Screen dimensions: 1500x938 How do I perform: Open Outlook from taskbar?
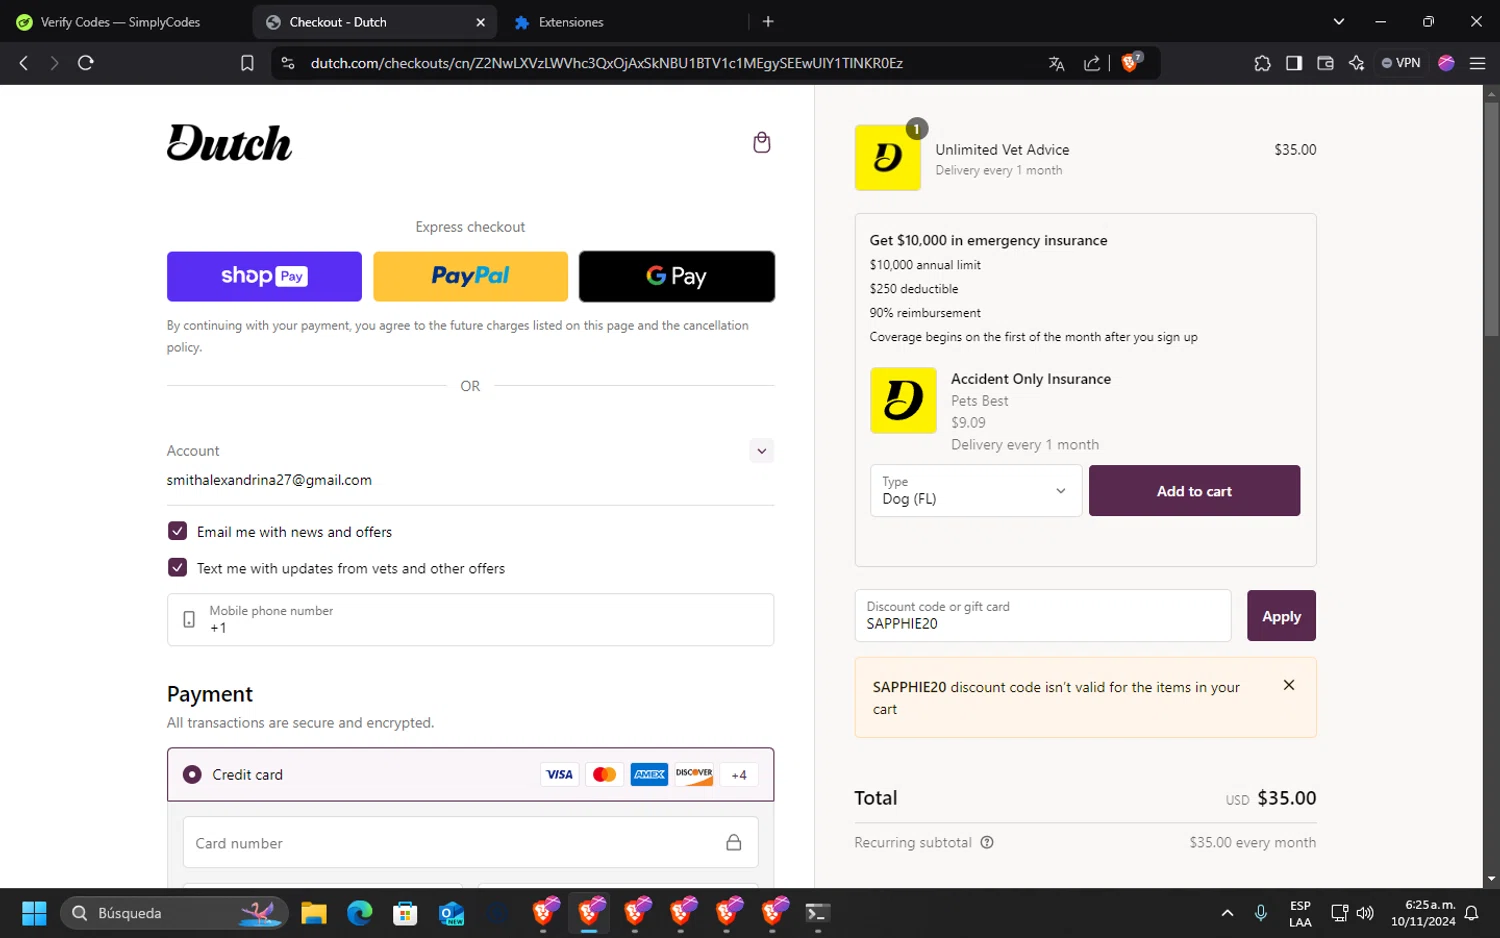pos(451,913)
